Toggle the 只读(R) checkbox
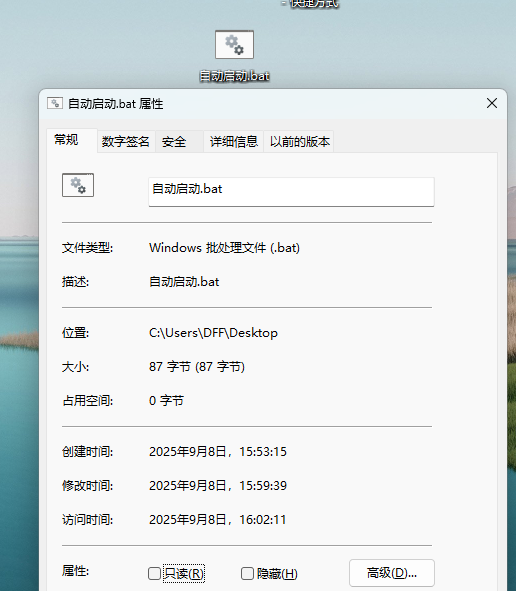Screen dimensions: 516x591 (x=154, y=574)
